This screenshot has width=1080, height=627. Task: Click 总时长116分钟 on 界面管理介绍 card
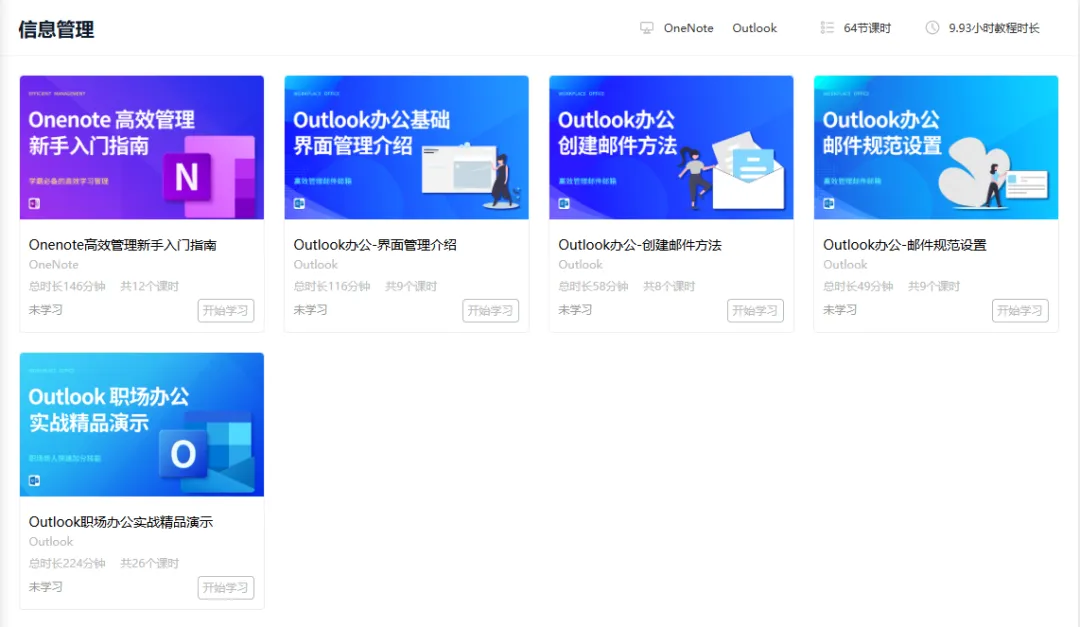332,286
